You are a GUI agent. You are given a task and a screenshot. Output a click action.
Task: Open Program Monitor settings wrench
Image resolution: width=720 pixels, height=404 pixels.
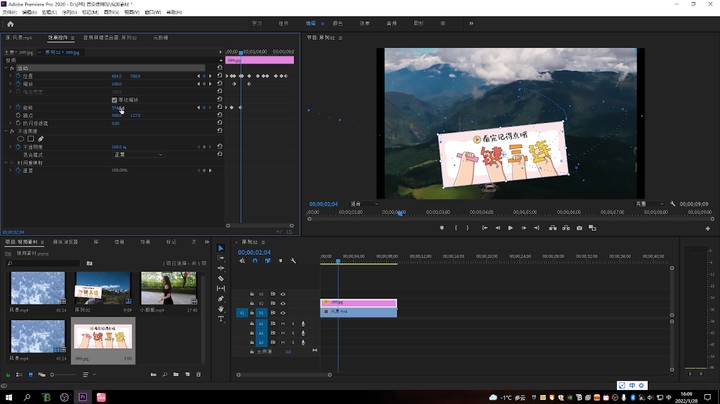673,203
